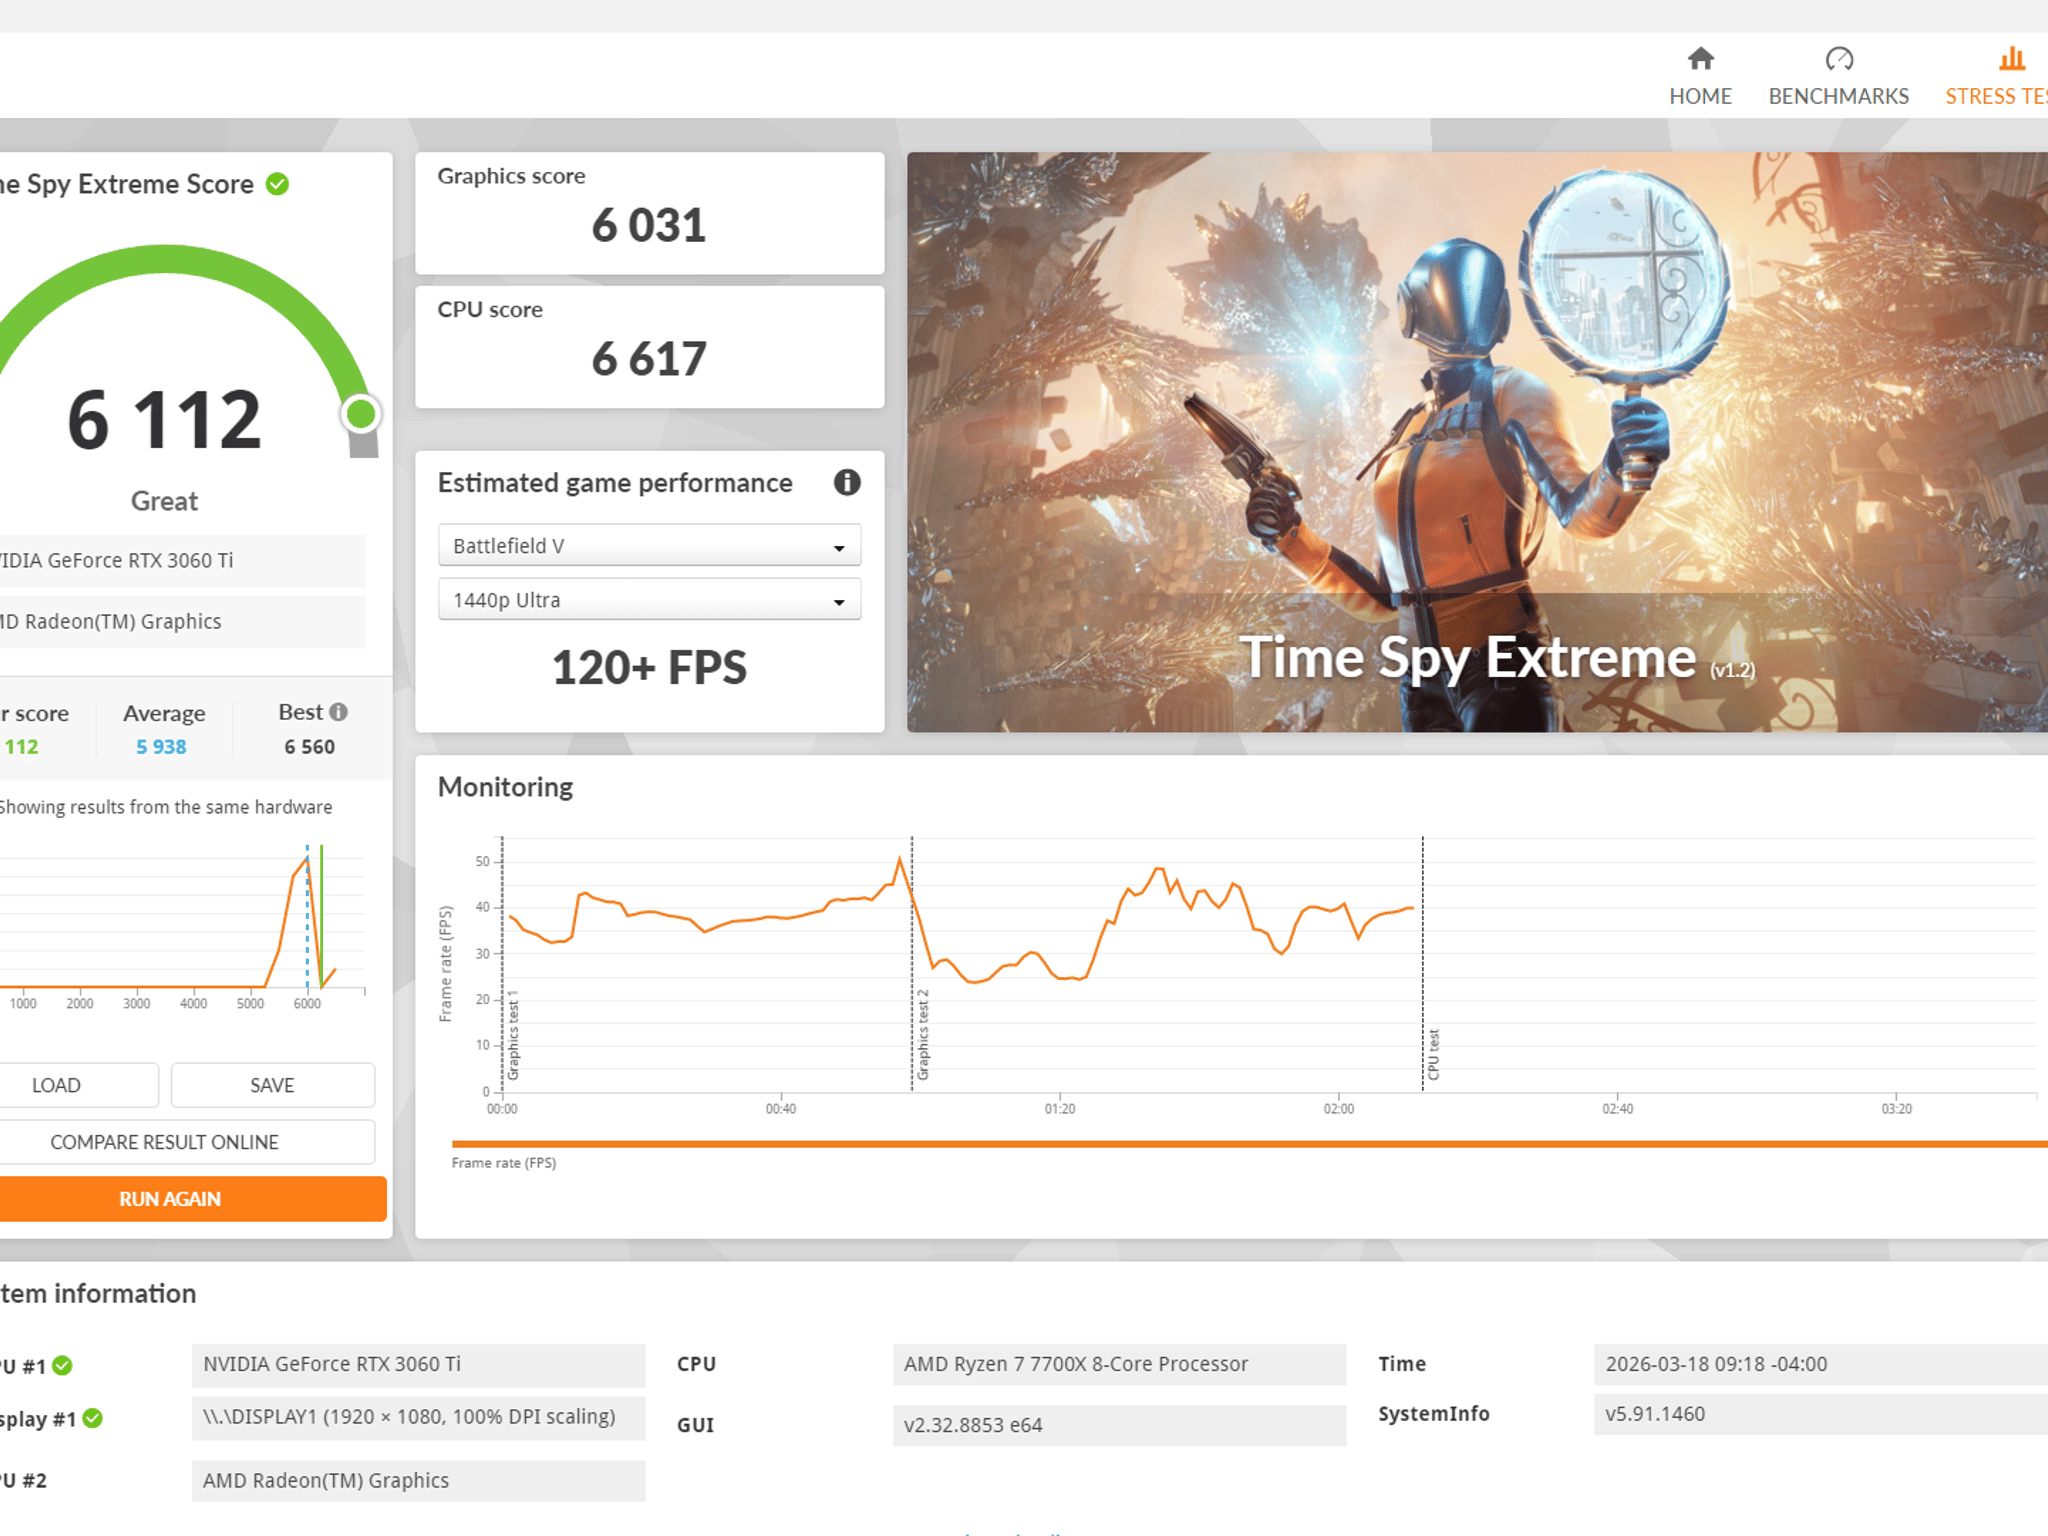This screenshot has width=2048, height=1536.
Task: Click the DISPLAY1 1920 × 1080 field
Action: coord(418,1418)
